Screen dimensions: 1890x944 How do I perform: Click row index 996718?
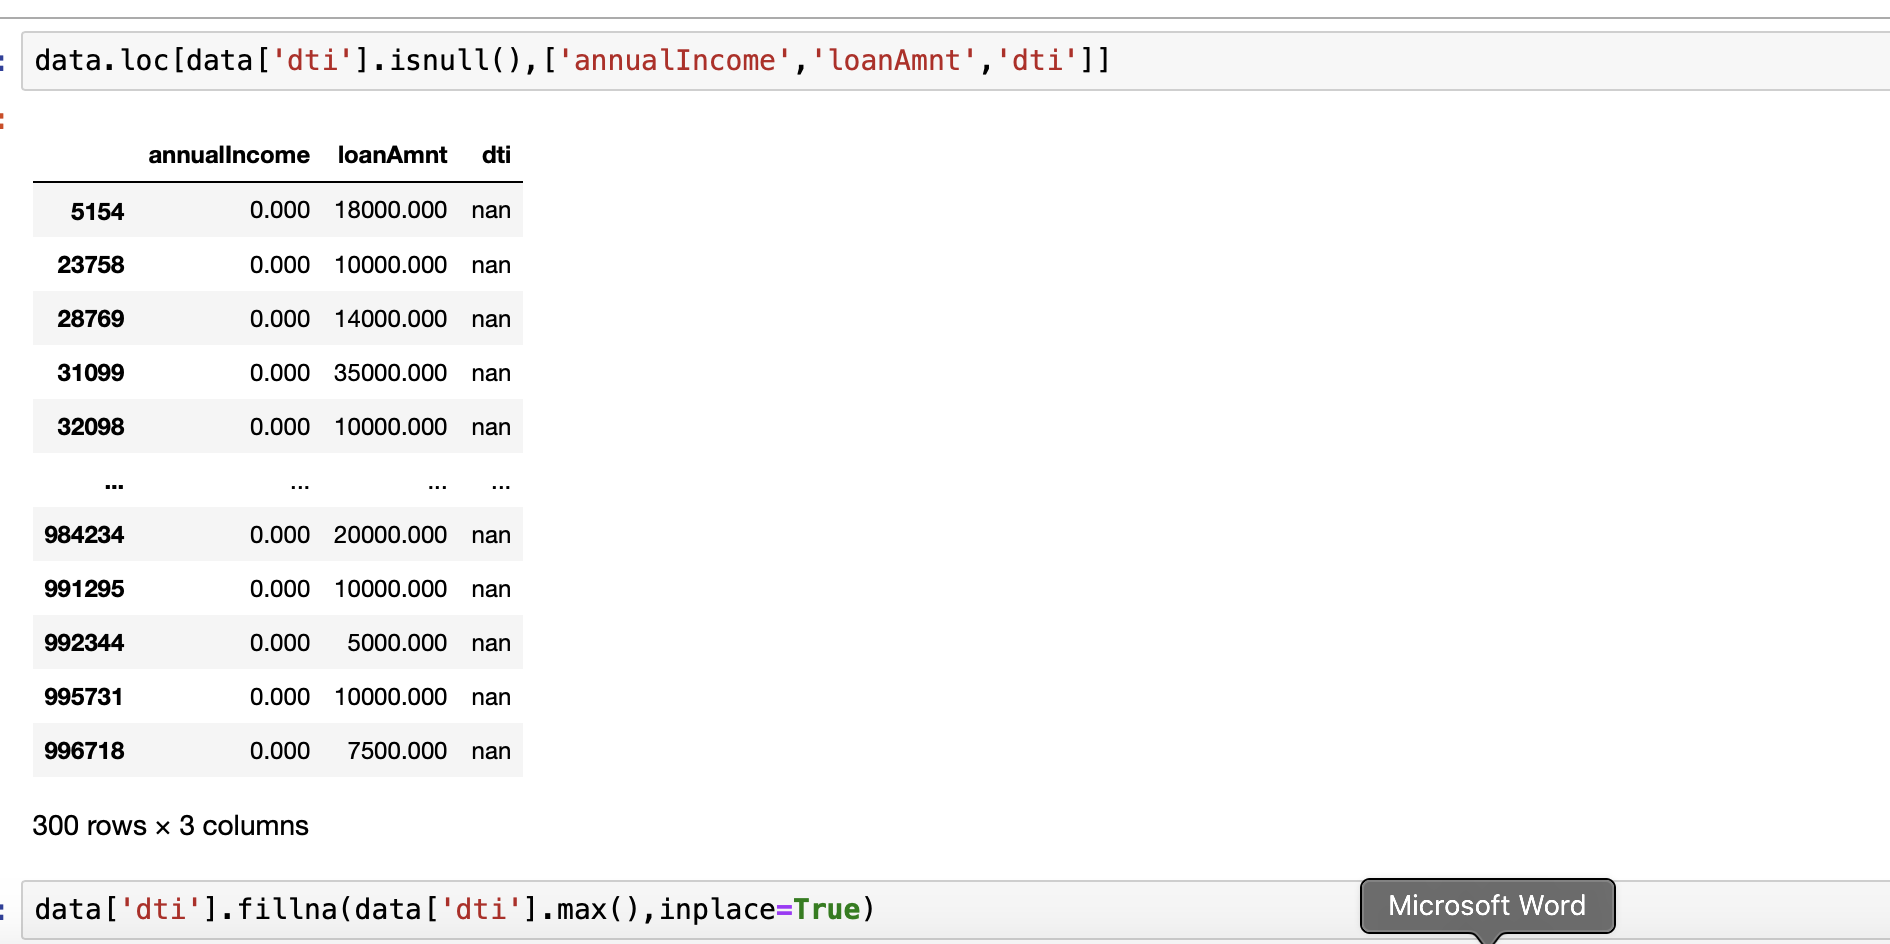coord(84,751)
